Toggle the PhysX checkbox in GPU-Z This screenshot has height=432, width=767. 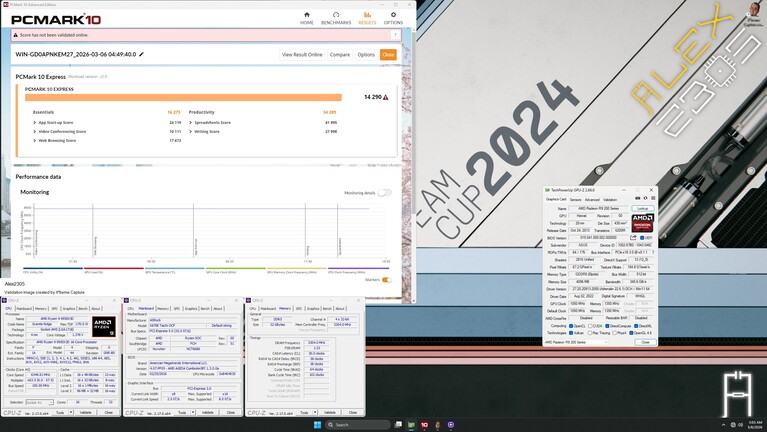click(614, 333)
